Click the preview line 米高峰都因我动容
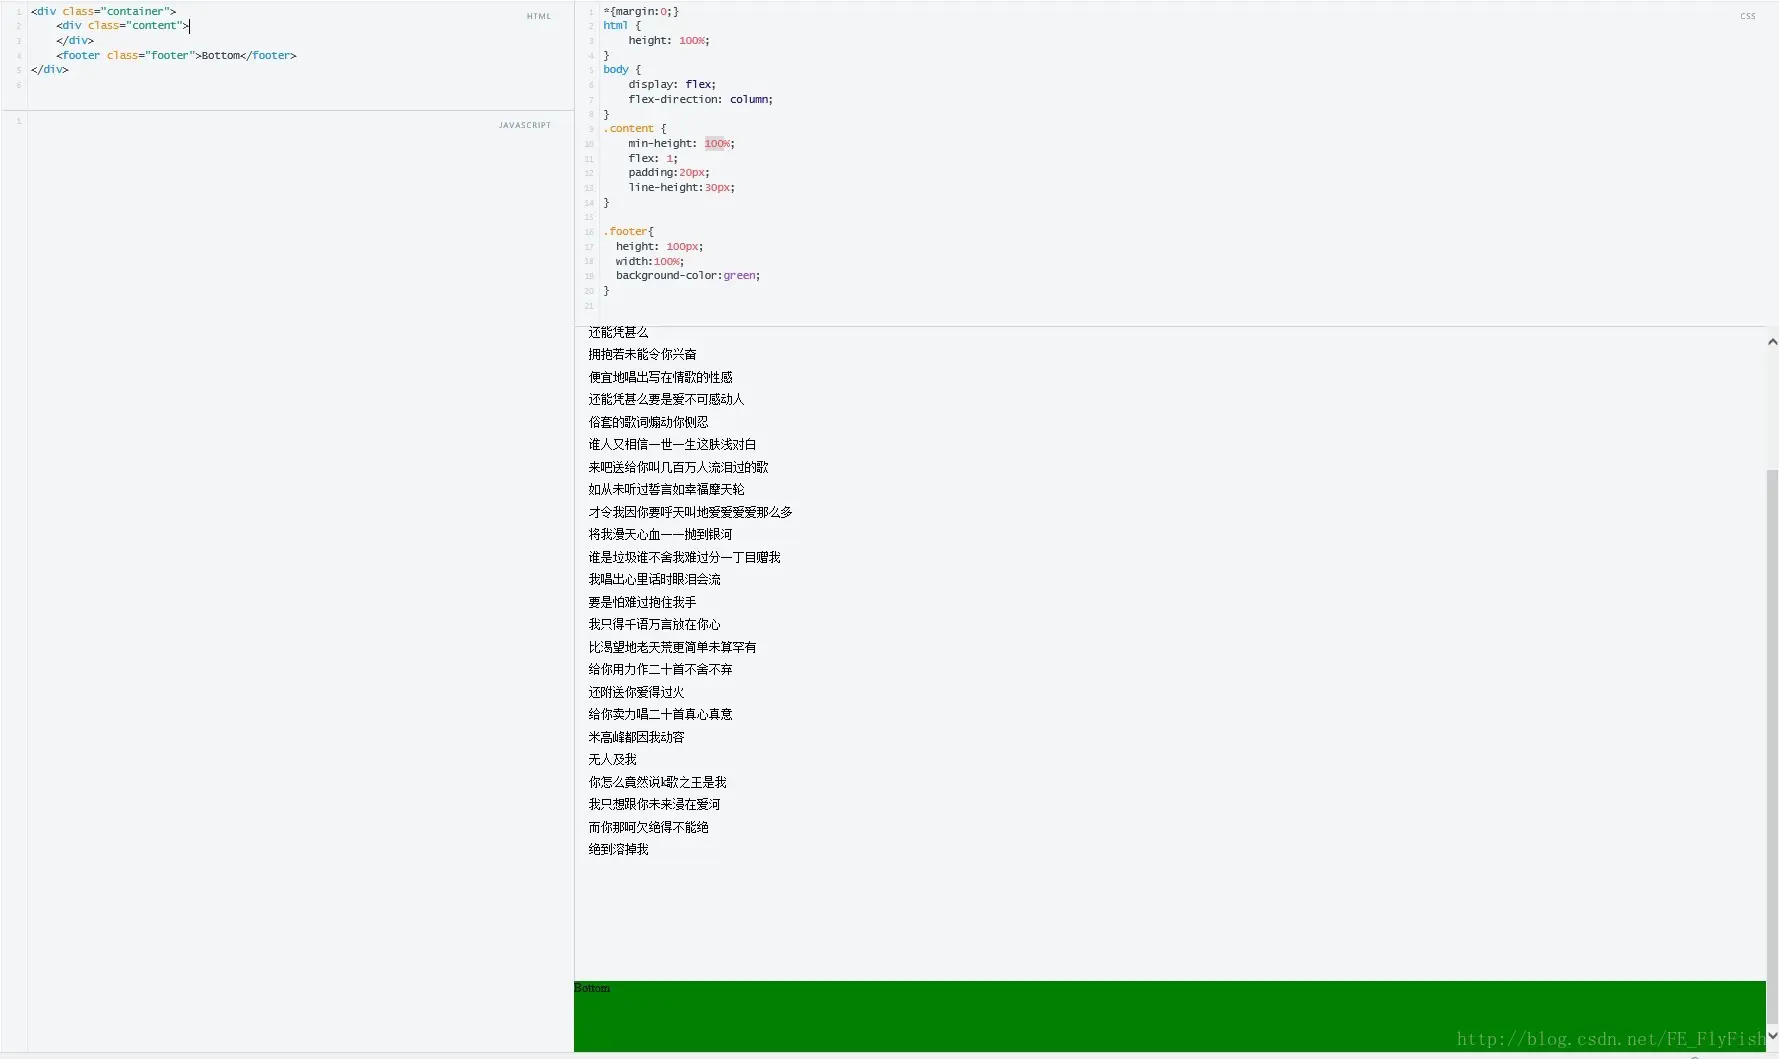This screenshot has width=1779, height=1059. click(x=636, y=737)
